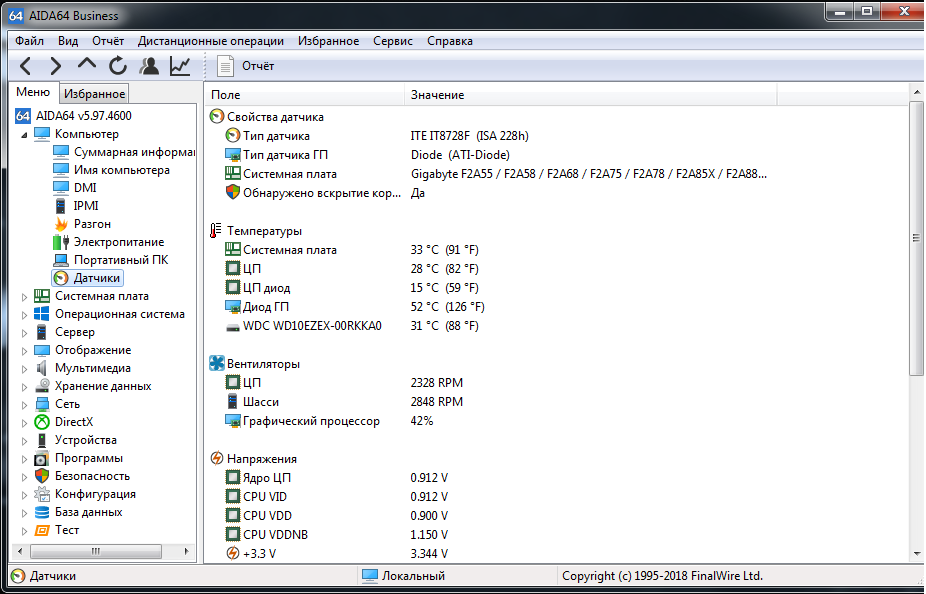This screenshot has width=926, height=594.
Task: Expand the Отображение tree node
Action: pos(24,351)
